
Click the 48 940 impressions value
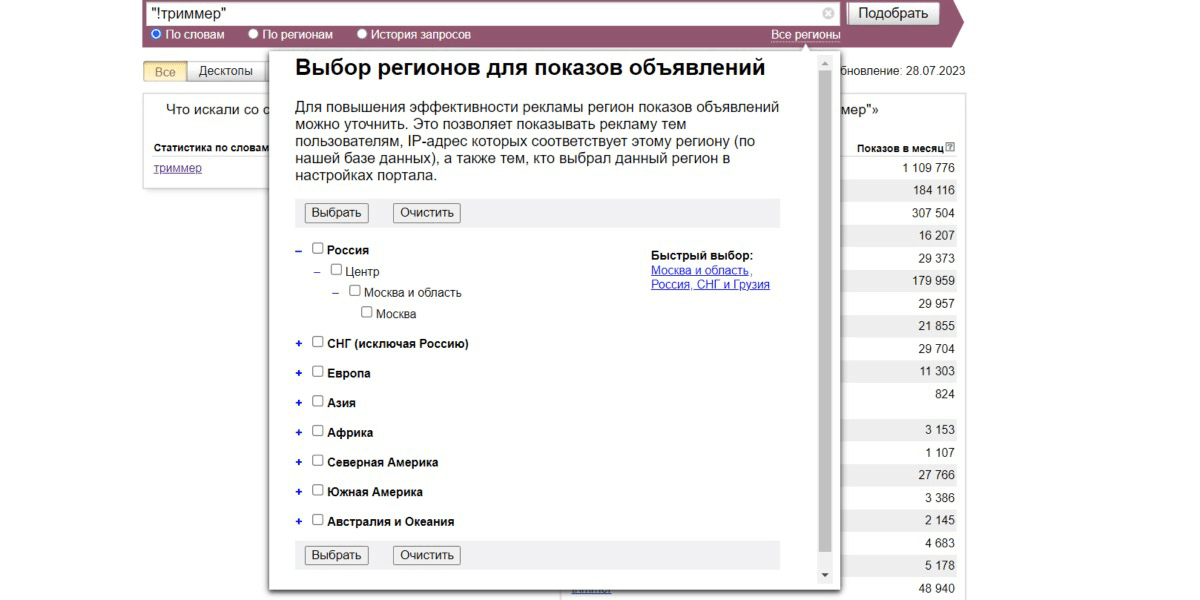pyautogui.click(x=937, y=589)
